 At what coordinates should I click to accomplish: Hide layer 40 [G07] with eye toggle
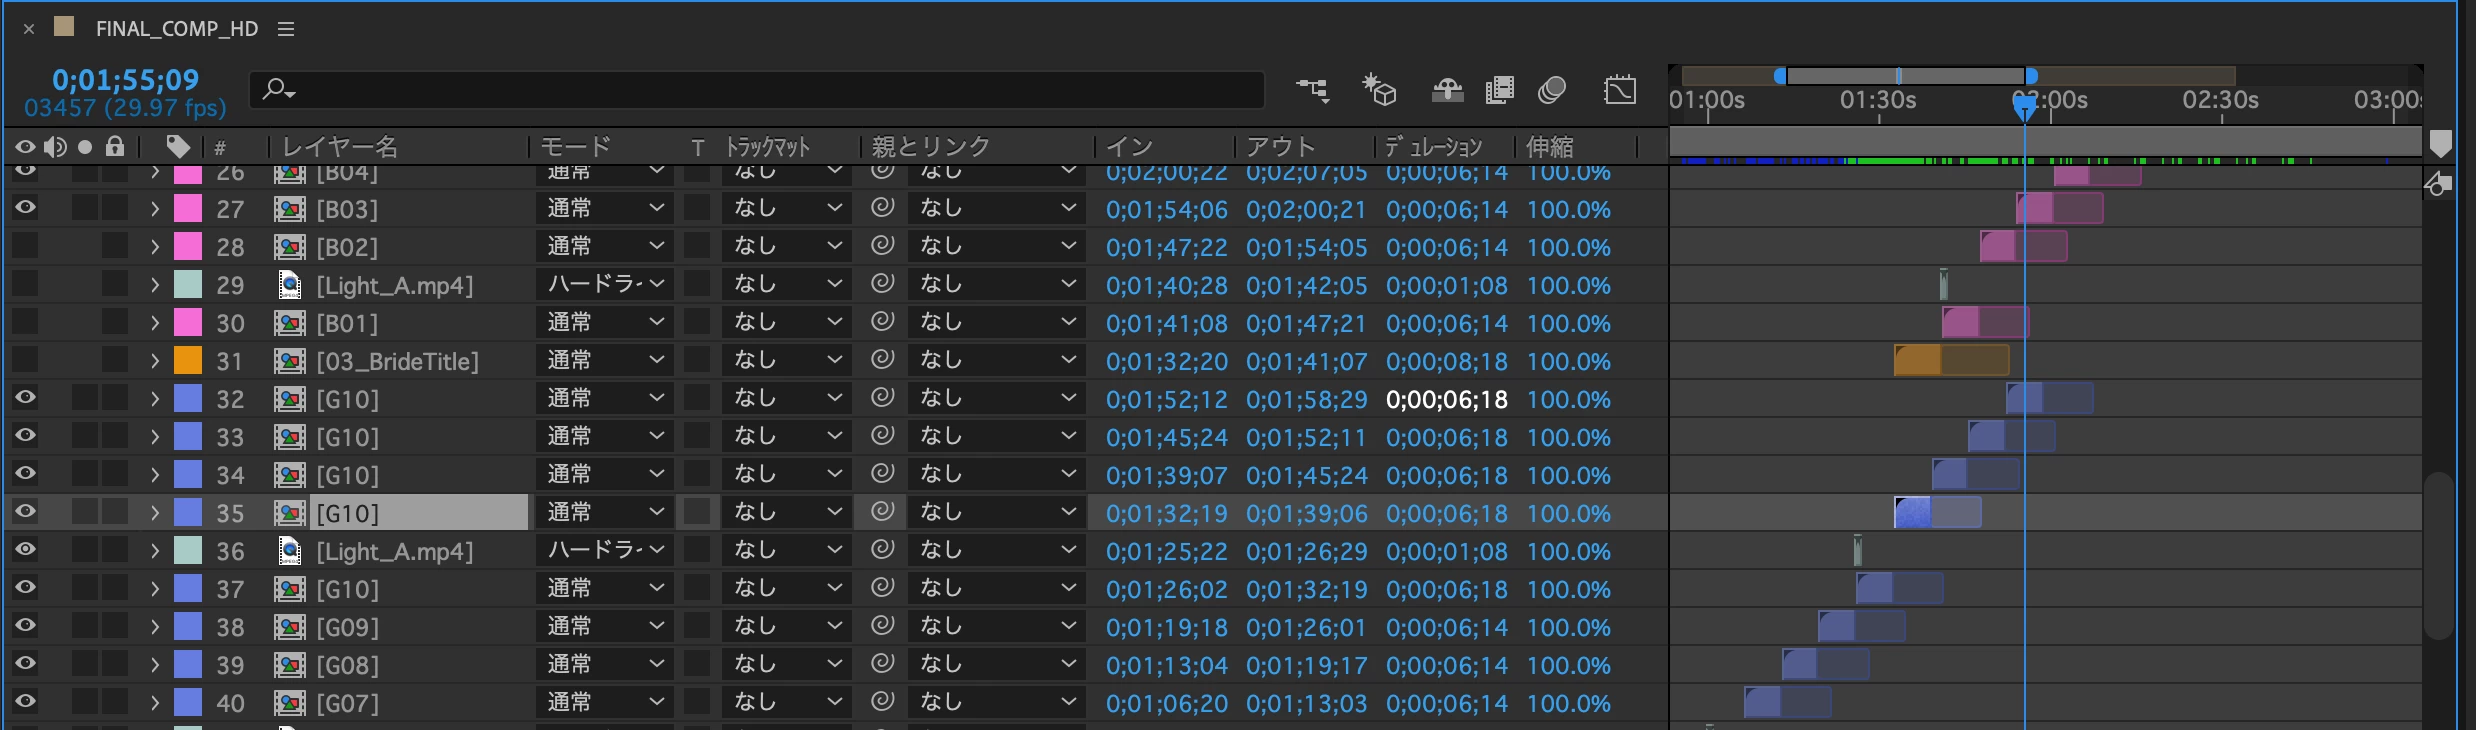coord(25,702)
